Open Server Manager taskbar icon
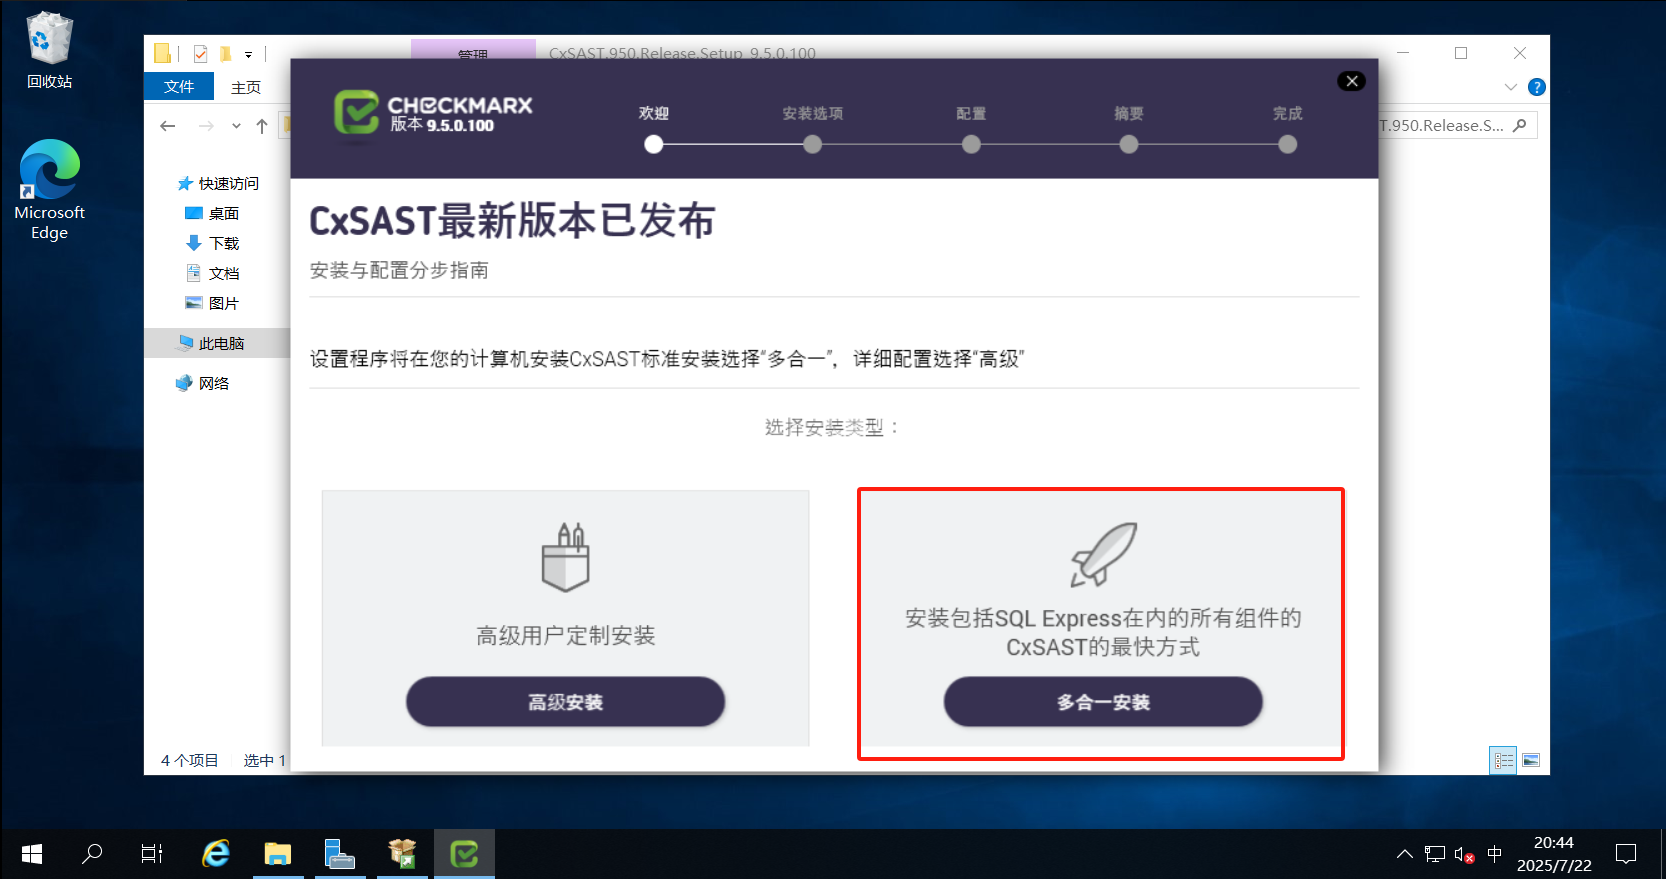 point(340,854)
